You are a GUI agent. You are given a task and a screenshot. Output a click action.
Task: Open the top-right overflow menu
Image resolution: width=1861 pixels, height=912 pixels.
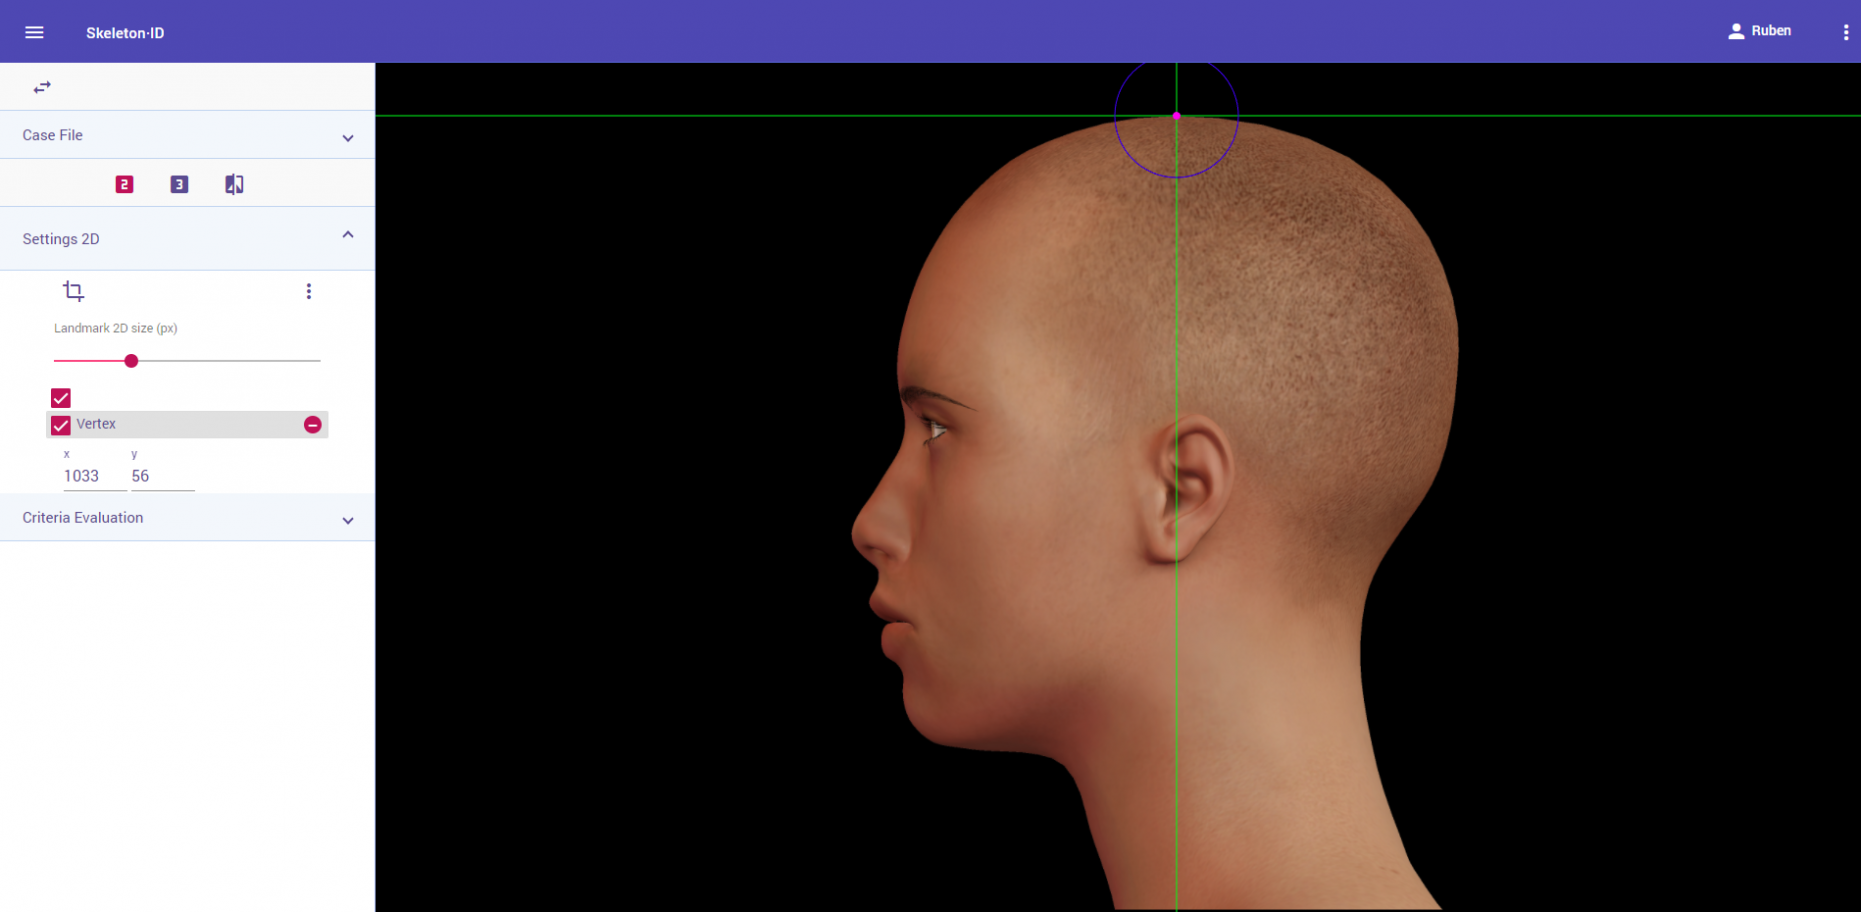pos(1845,32)
